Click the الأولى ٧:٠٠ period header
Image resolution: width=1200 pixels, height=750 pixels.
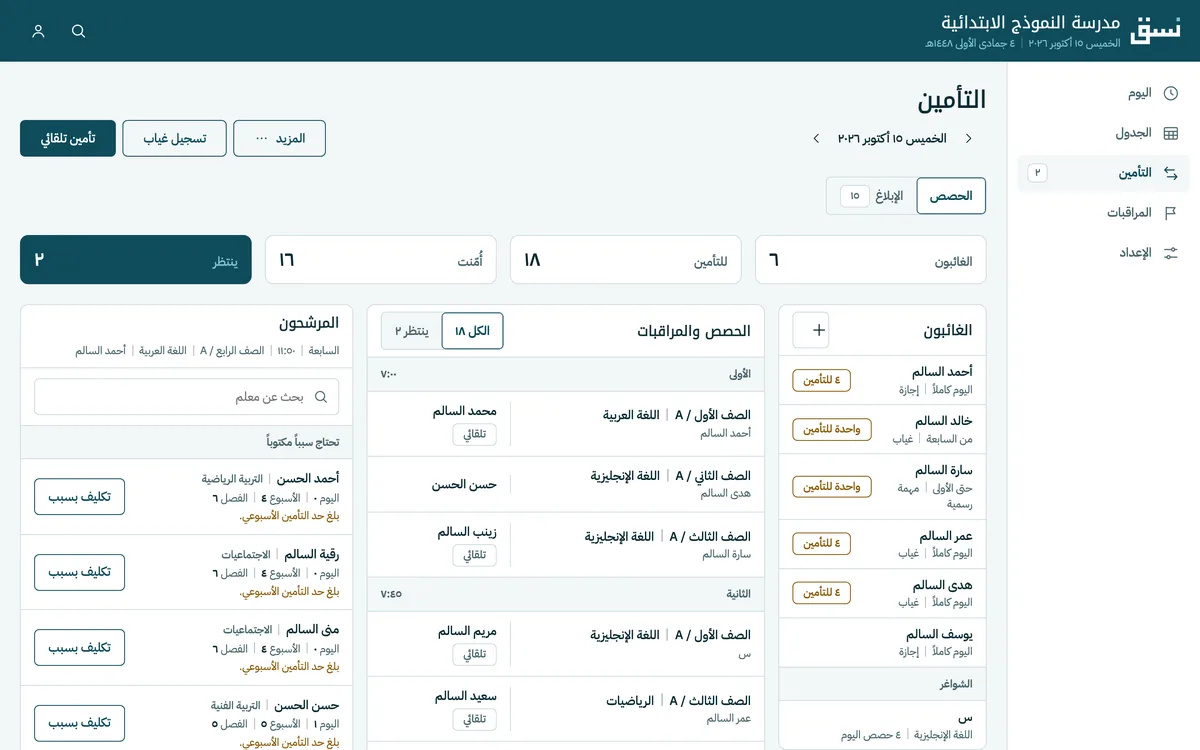point(566,374)
